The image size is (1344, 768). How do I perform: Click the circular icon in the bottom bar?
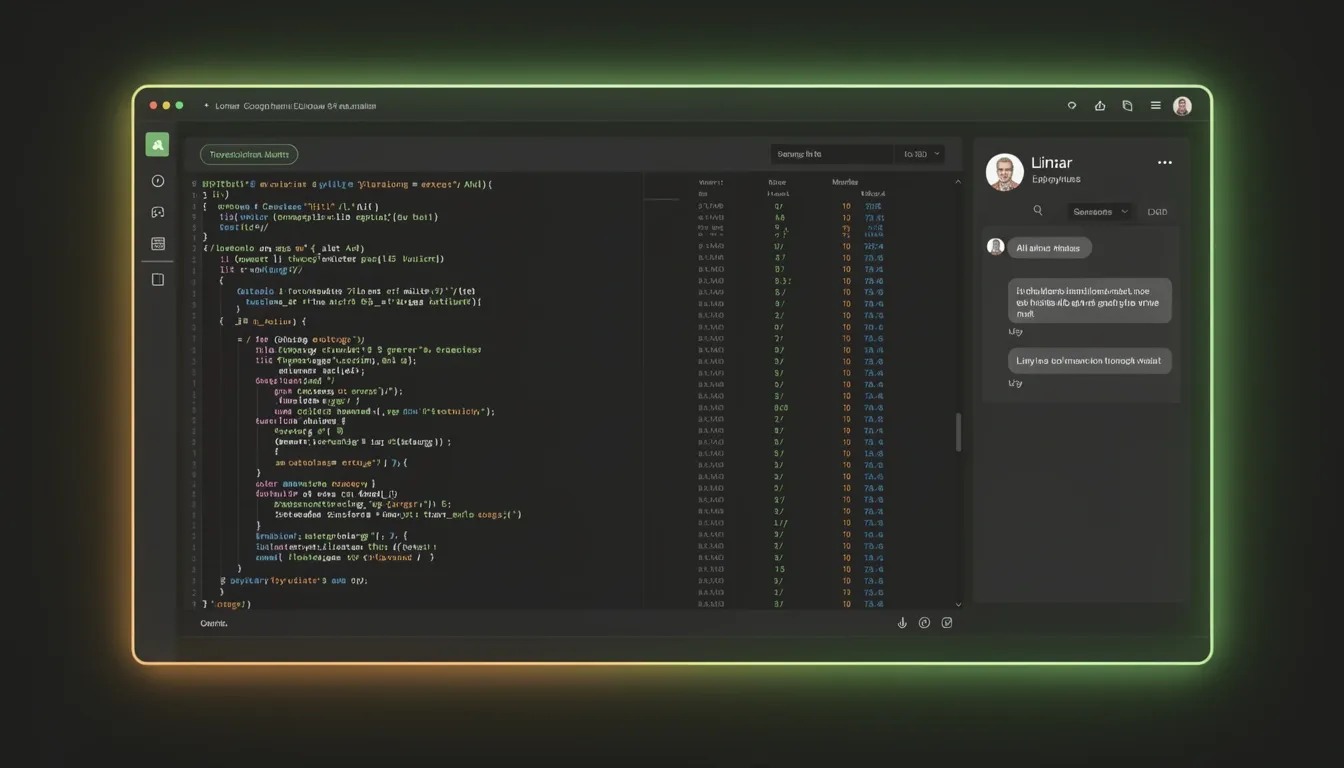924,623
